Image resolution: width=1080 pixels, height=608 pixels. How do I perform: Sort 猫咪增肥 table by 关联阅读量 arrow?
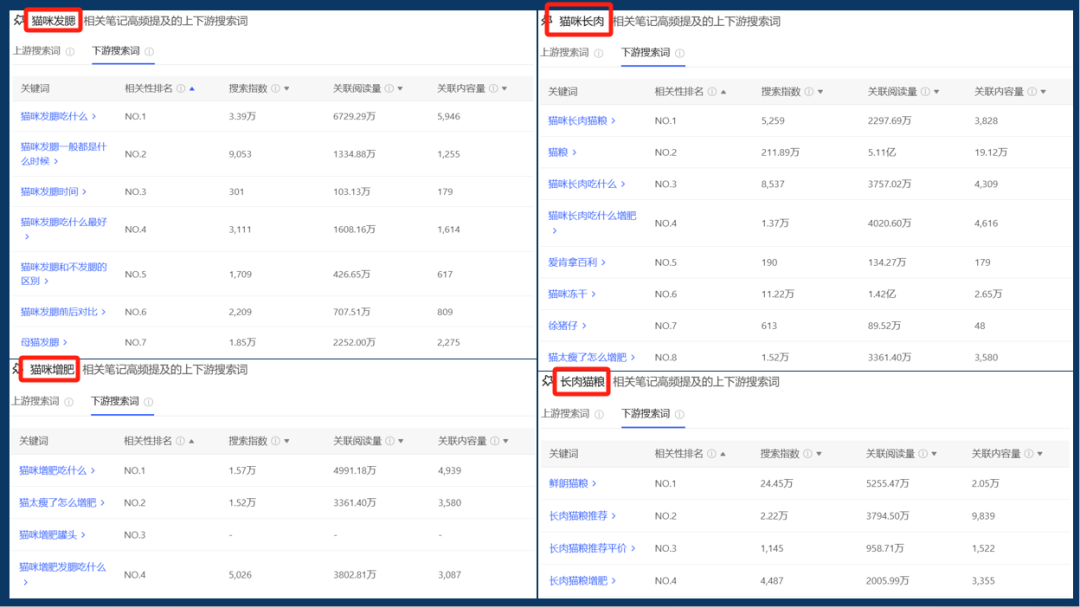(x=401, y=441)
